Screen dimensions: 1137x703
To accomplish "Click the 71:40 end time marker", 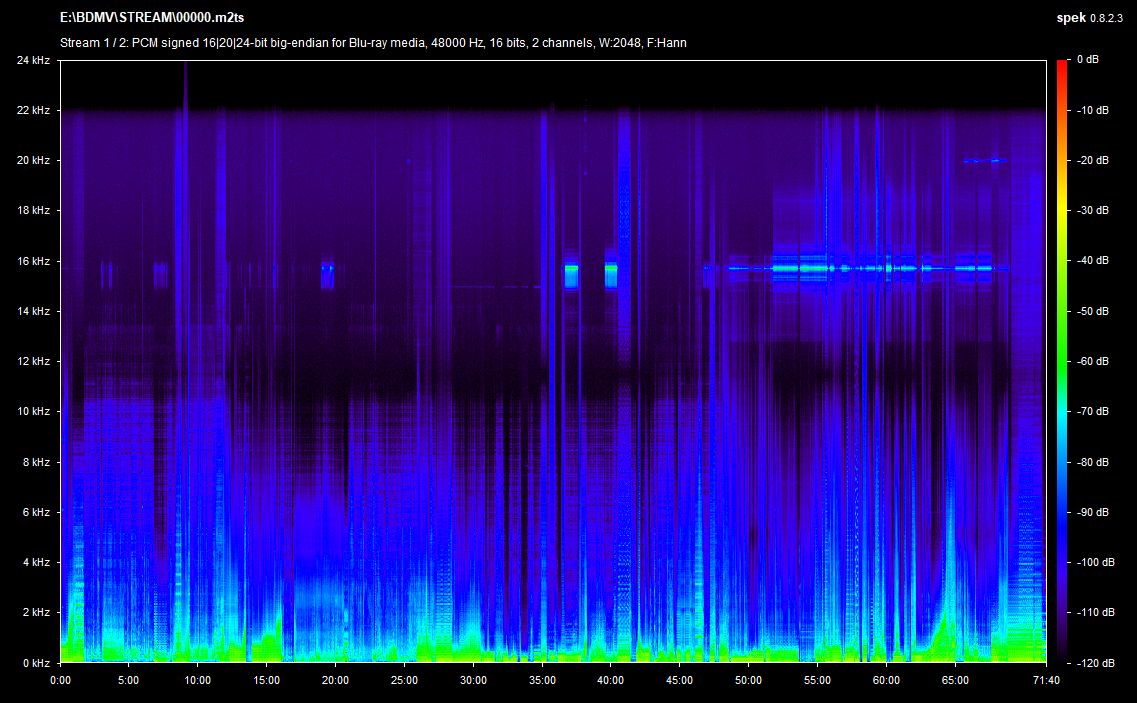I will click(x=1045, y=680).
